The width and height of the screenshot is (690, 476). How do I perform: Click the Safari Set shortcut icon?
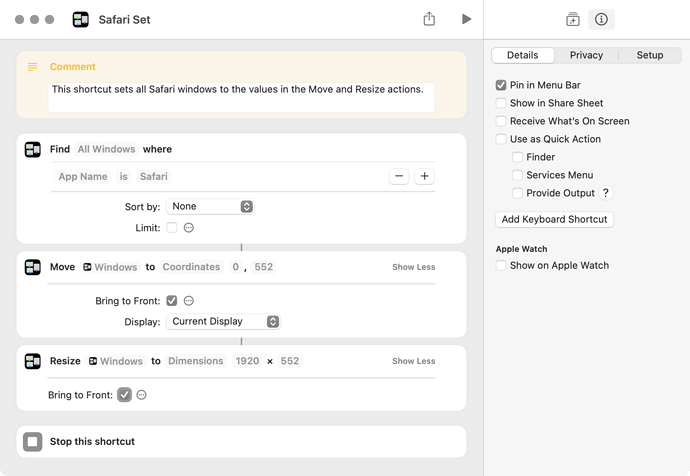point(81,20)
